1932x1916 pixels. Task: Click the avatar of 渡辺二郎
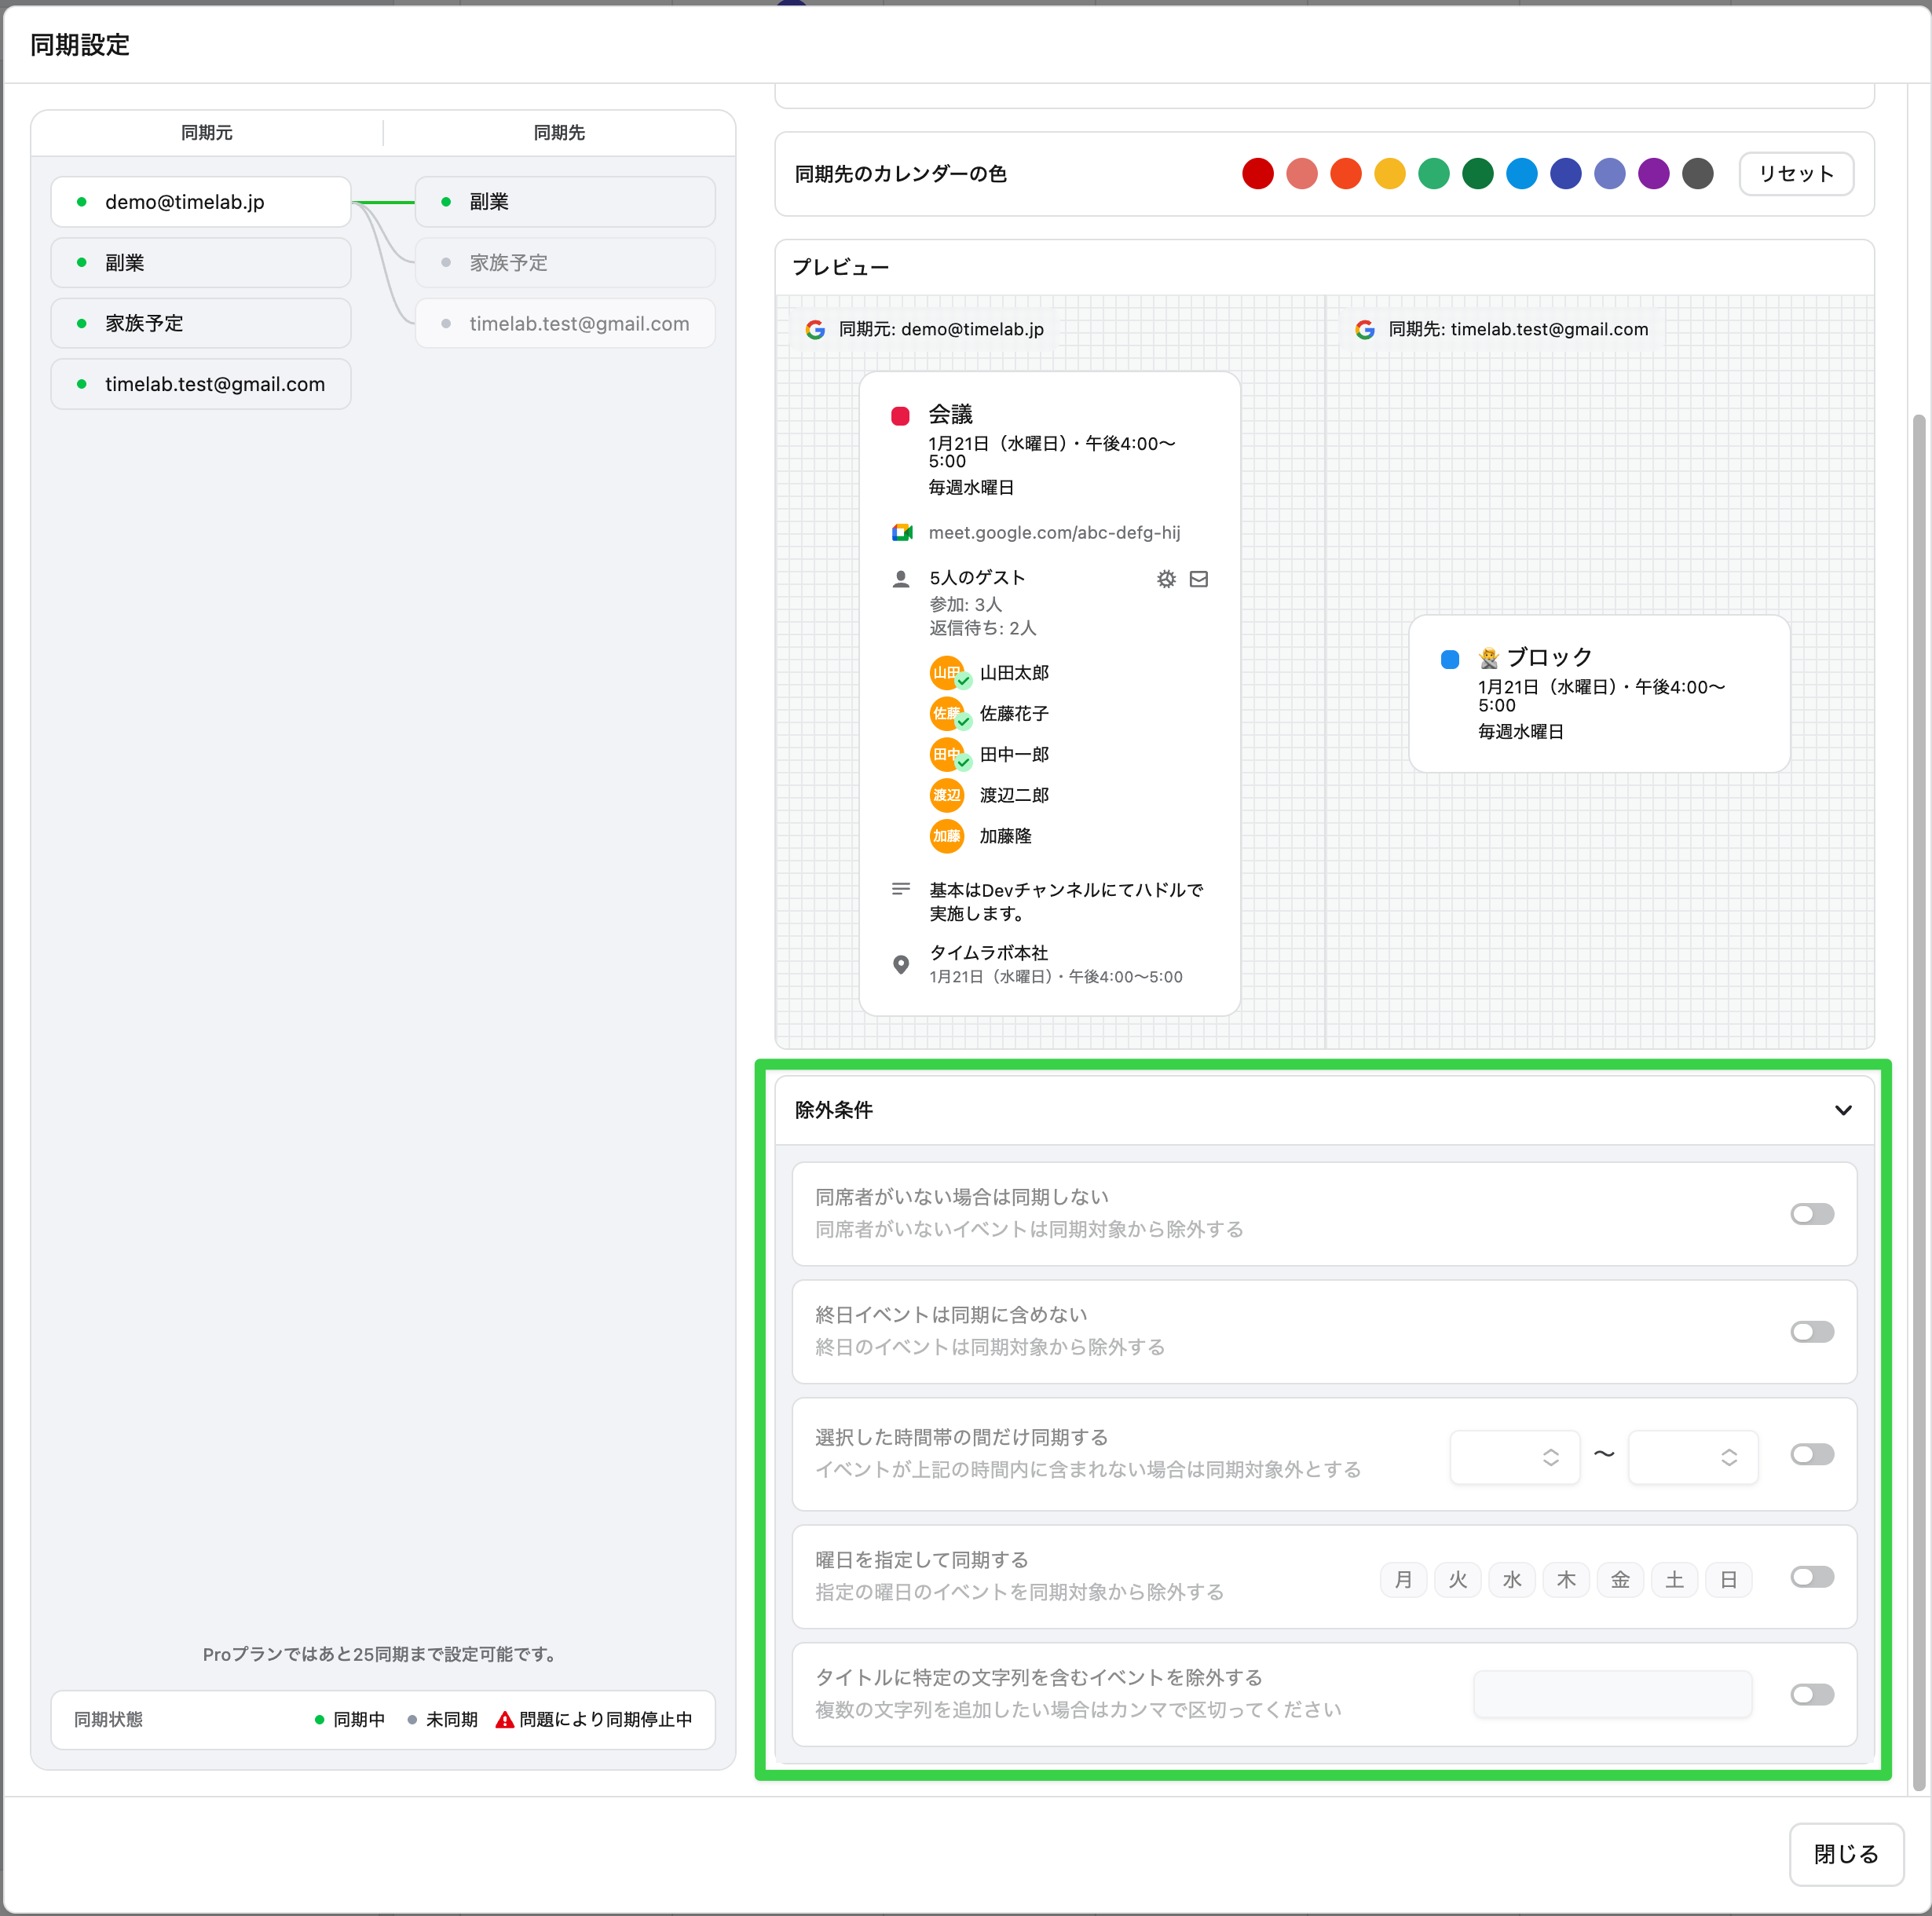947,796
